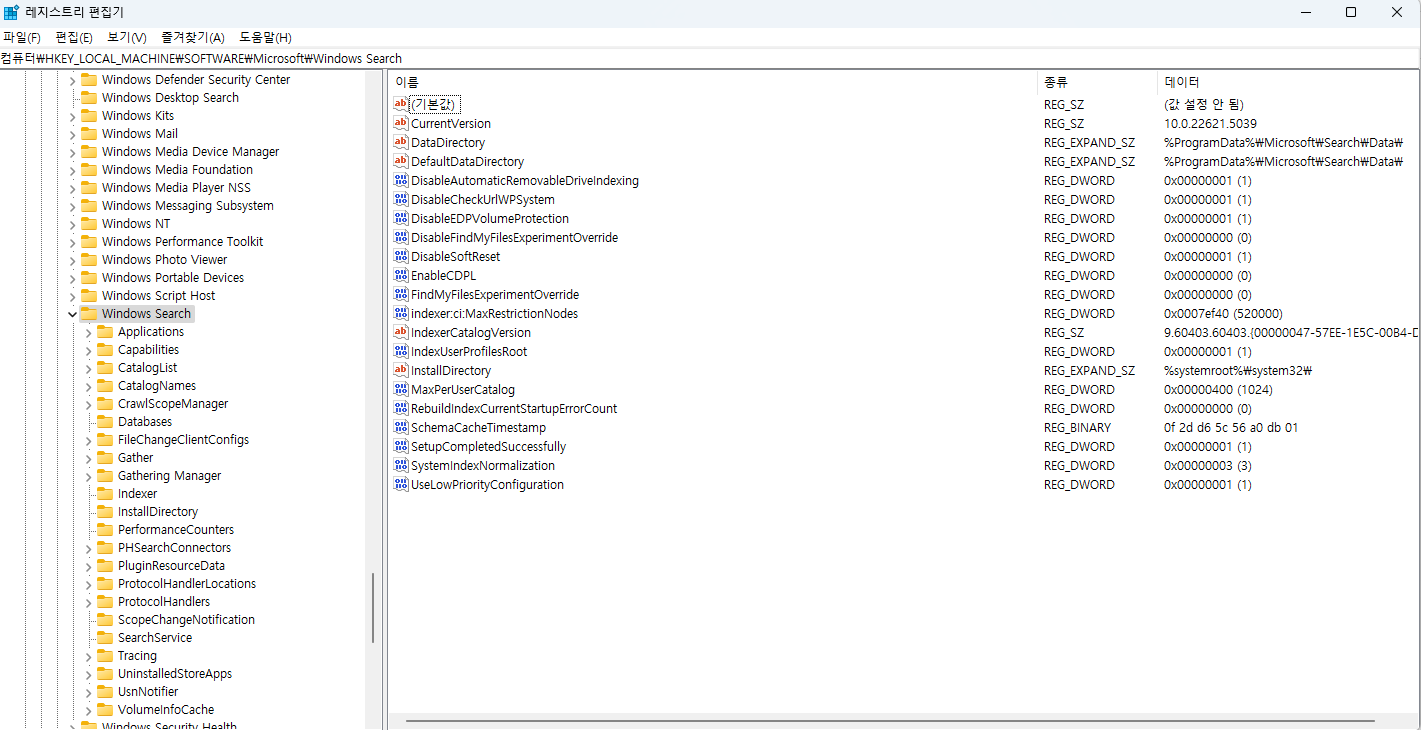Image resolution: width=1421 pixels, height=730 pixels.
Task: Select the IndexUserProfilesRoot value name
Action: pos(469,351)
